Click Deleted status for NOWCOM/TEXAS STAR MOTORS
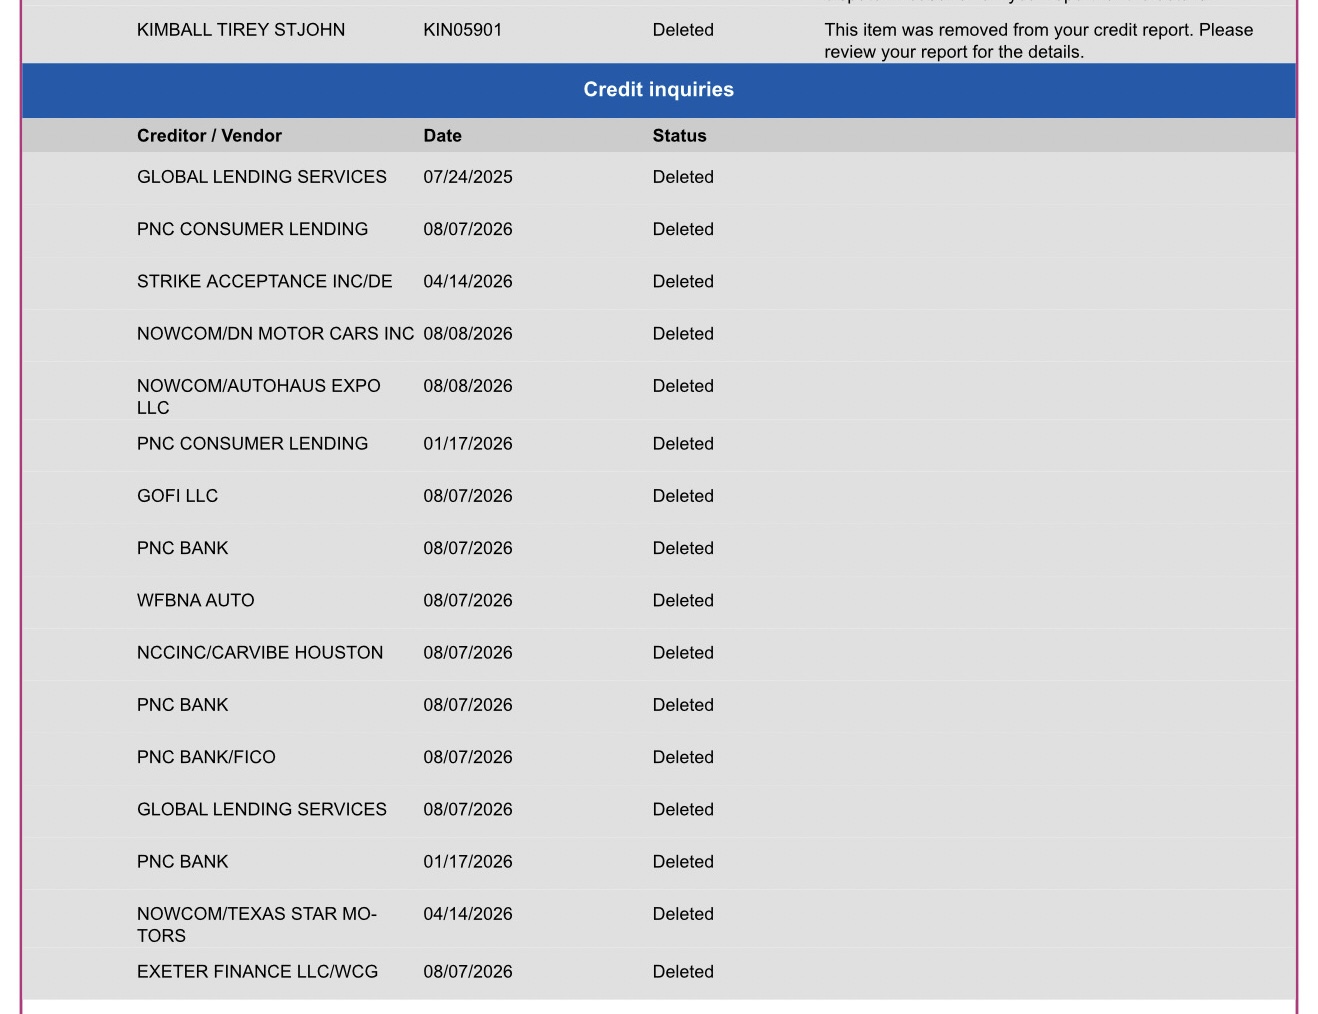The image size is (1318, 1014). point(683,914)
